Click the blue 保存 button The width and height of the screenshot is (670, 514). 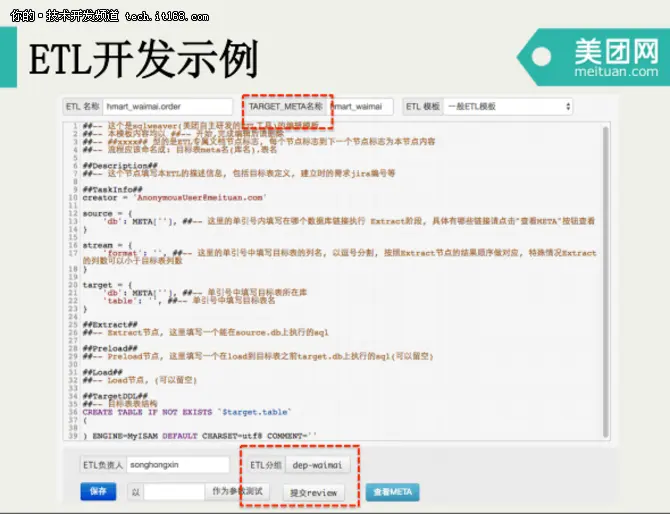click(98, 491)
